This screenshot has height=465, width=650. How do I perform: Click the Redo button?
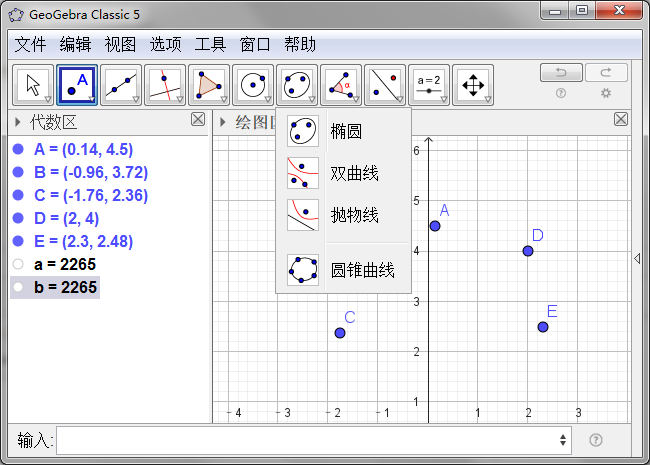606,73
